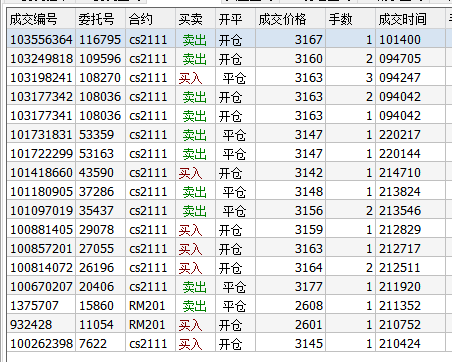Image resolution: width=452 pixels, height=362 pixels.
Task: Click order number 53163
Action: tap(96, 154)
